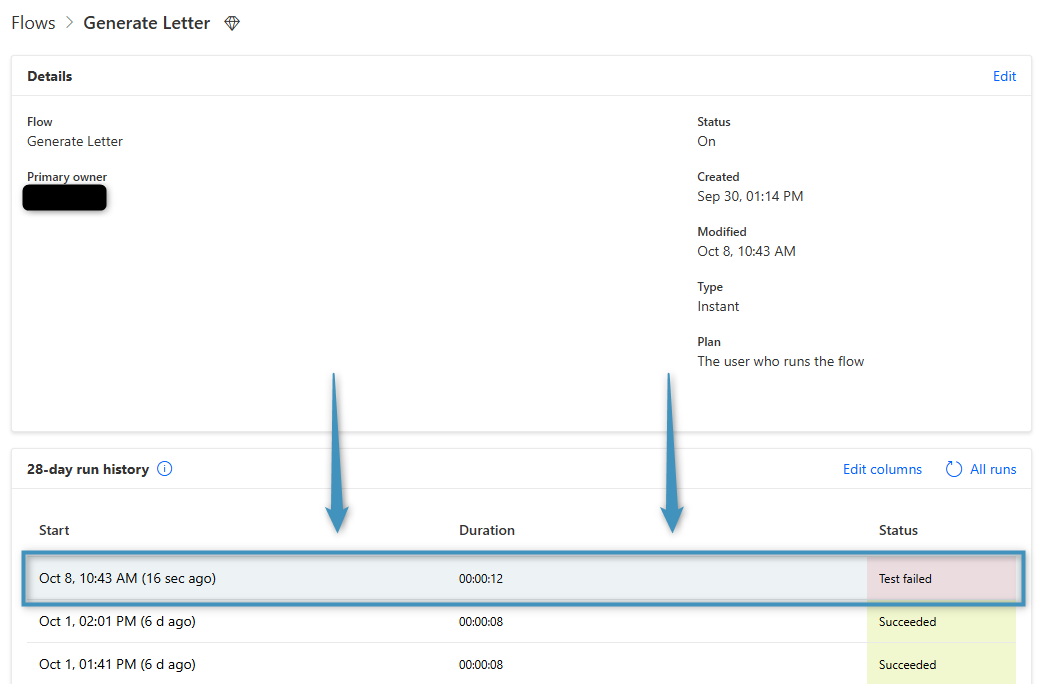Click the circular refresh icon beside All runs

click(954, 469)
